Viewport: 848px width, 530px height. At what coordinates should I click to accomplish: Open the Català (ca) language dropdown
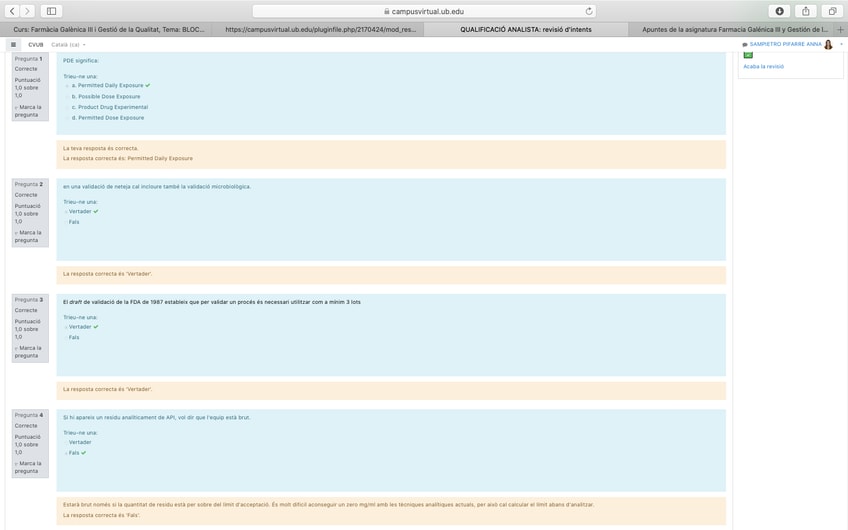tap(68, 45)
